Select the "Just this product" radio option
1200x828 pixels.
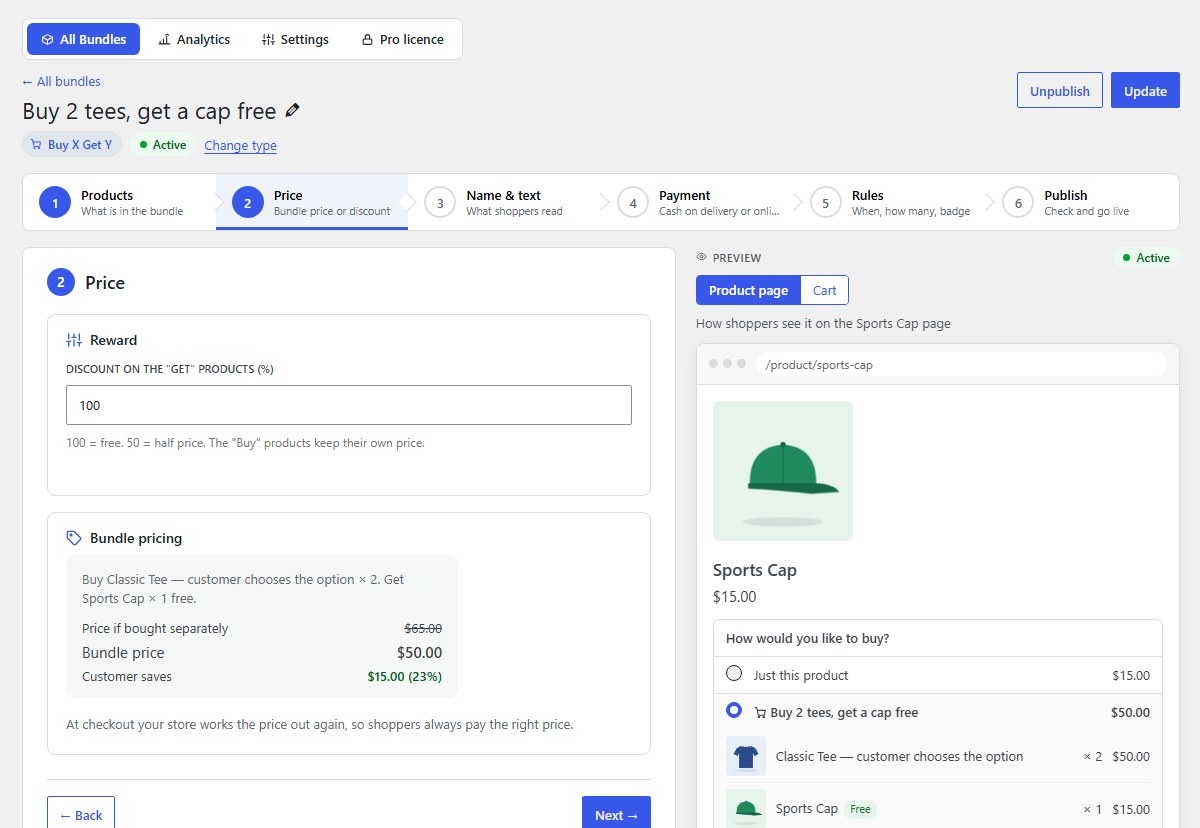pyautogui.click(x=734, y=674)
